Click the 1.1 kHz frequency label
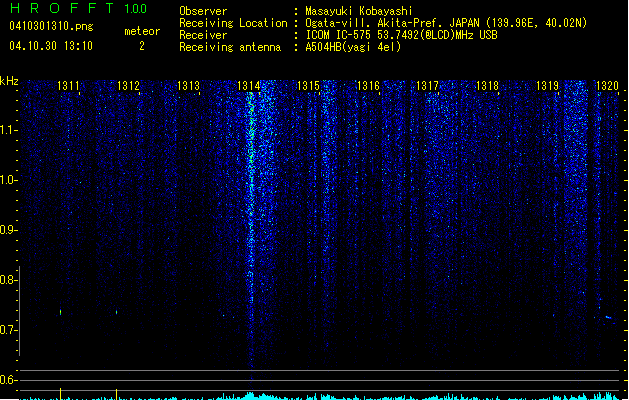Screen dimensions: 629x400 coord(8,130)
